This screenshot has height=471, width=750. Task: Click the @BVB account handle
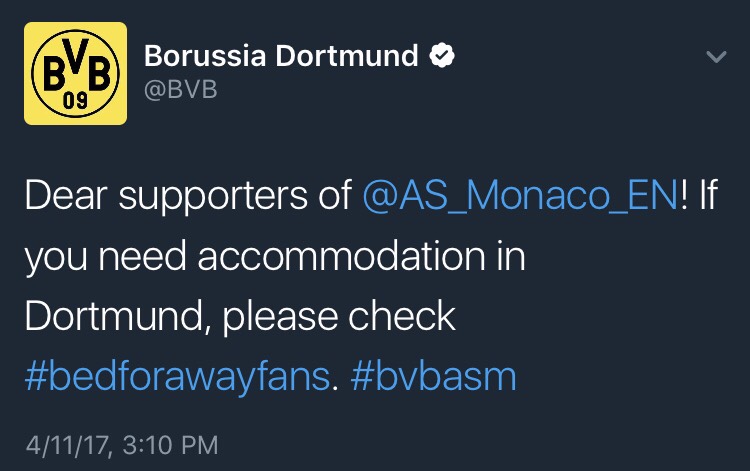(x=180, y=91)
